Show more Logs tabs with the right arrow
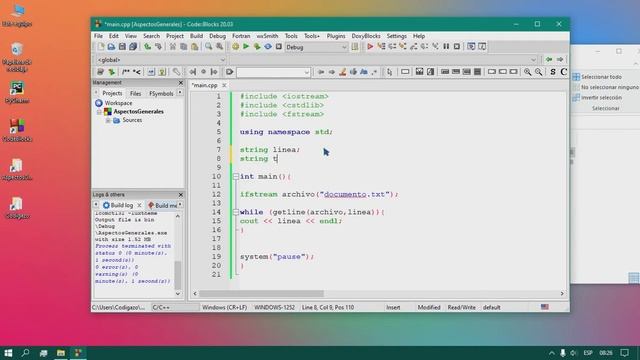The image size is (640, 360). pyautogui.click(x=180, y=205)
